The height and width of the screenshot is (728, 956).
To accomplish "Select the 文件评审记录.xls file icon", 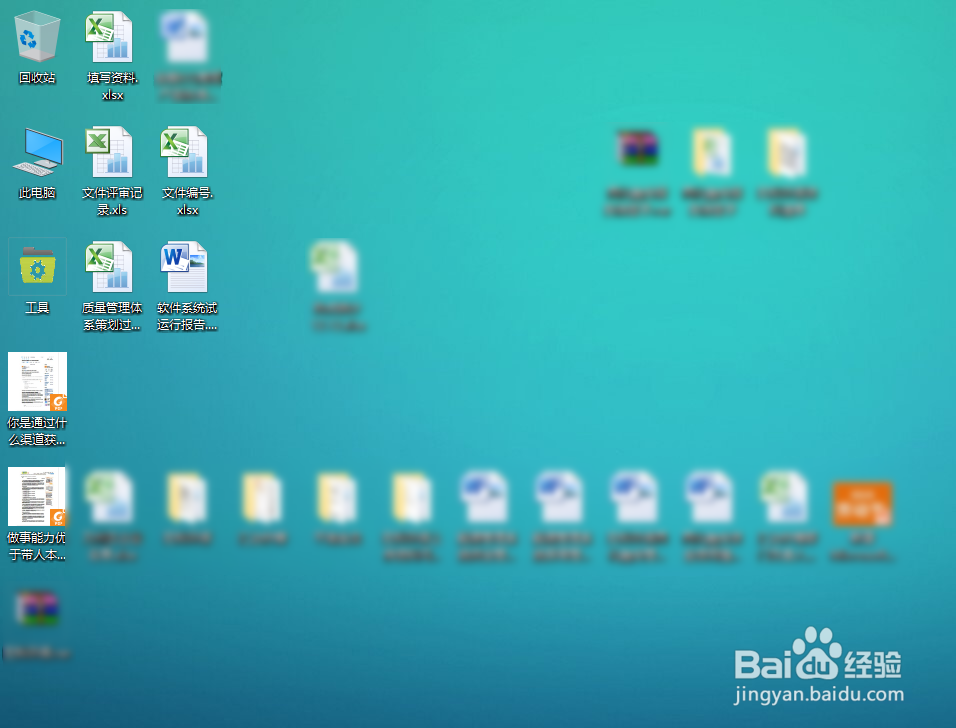I will coord(110,152).
